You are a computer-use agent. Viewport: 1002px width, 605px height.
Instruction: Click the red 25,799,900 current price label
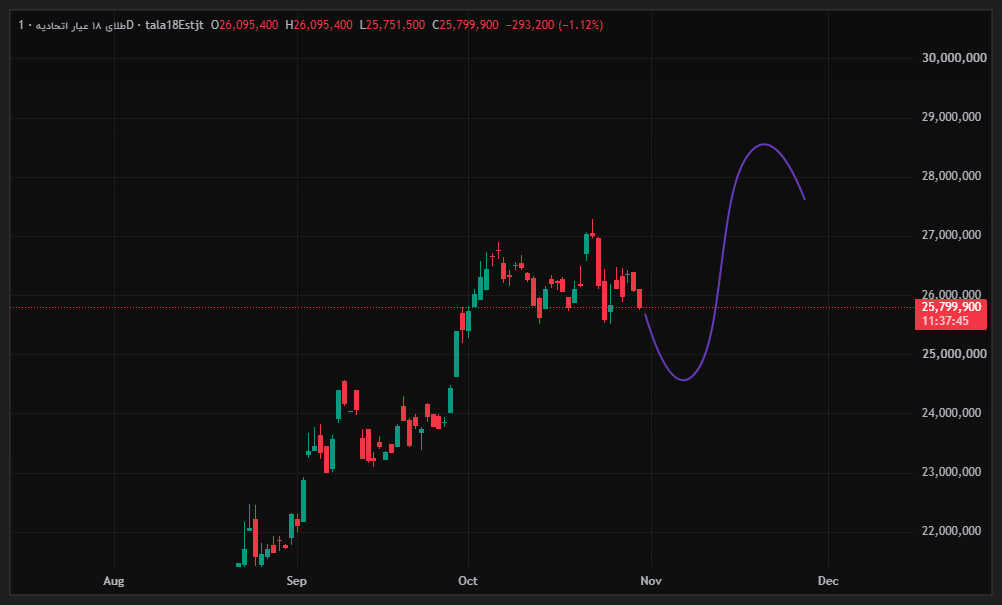click(x=952, y=307)
